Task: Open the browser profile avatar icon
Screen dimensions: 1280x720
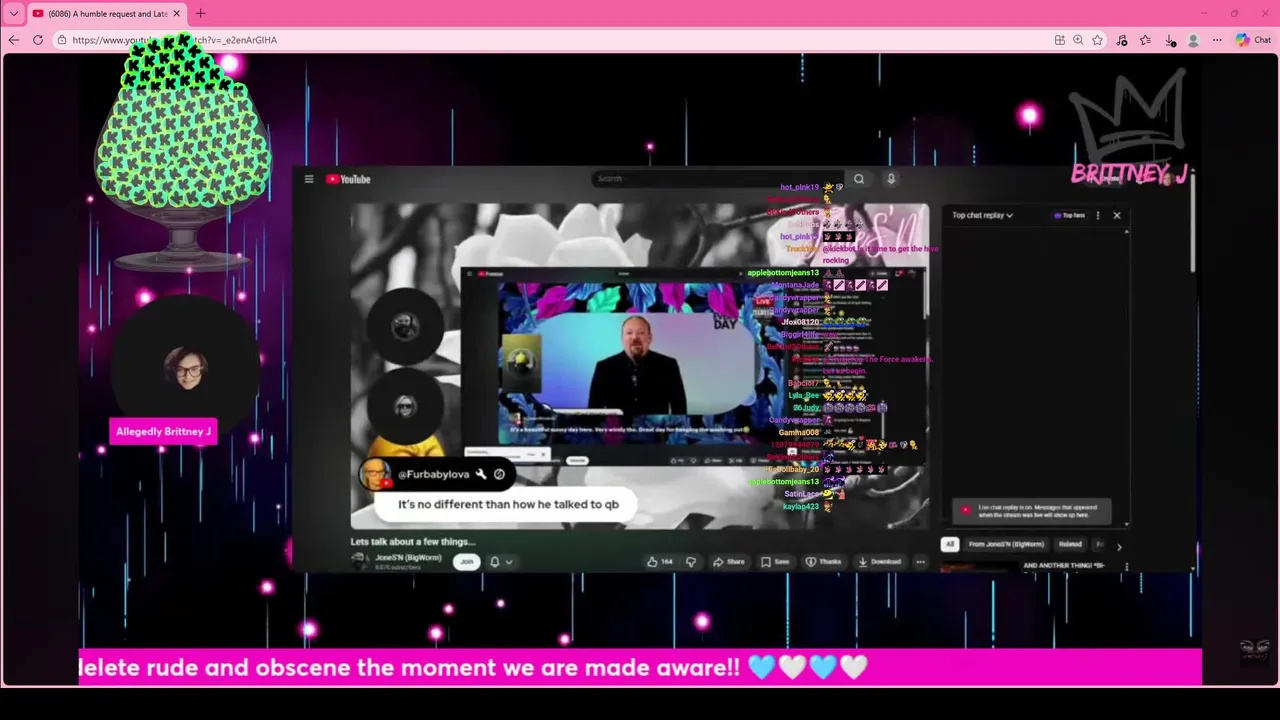Action: coord(1193,40)
